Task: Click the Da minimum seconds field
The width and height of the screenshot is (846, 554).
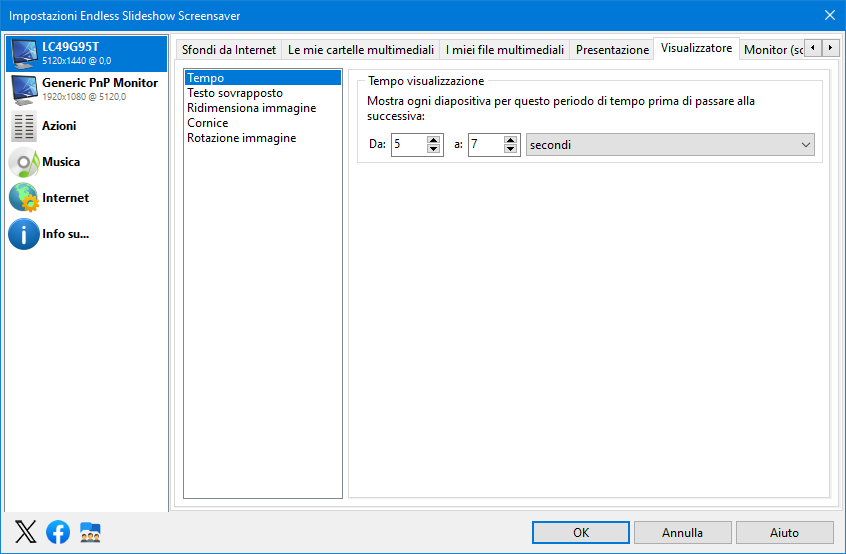Action: 409,145
